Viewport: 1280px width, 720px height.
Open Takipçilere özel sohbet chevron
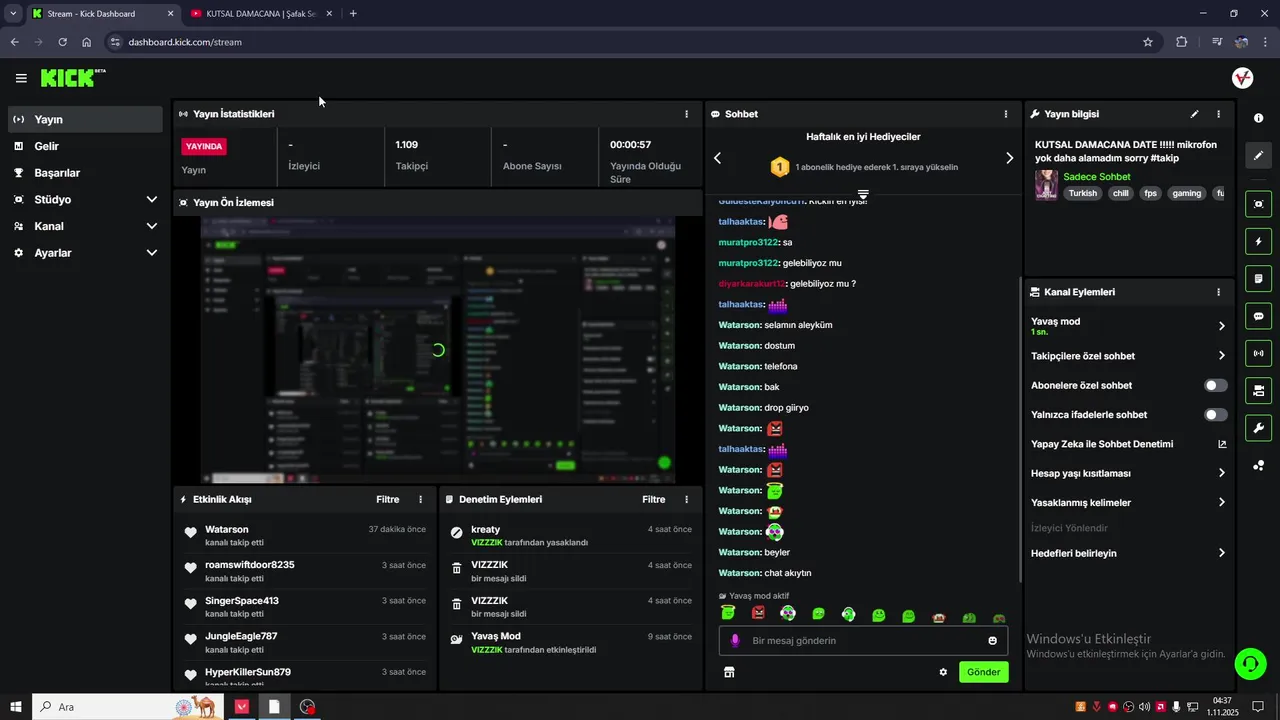point(1221,356)
